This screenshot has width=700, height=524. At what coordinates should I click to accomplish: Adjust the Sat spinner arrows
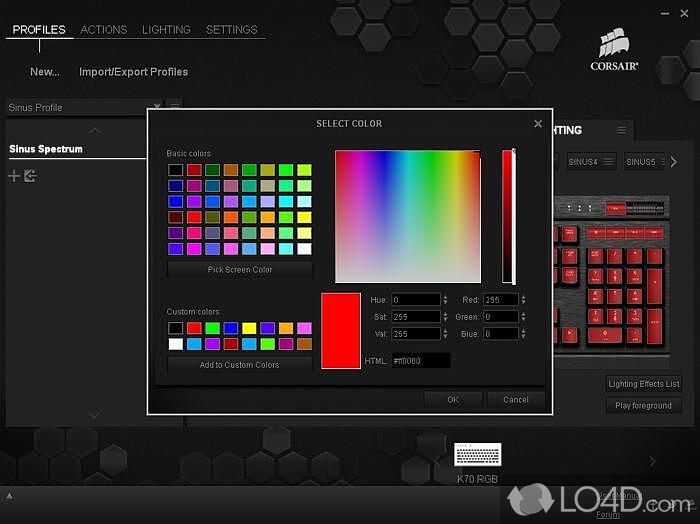pos(445,316)
